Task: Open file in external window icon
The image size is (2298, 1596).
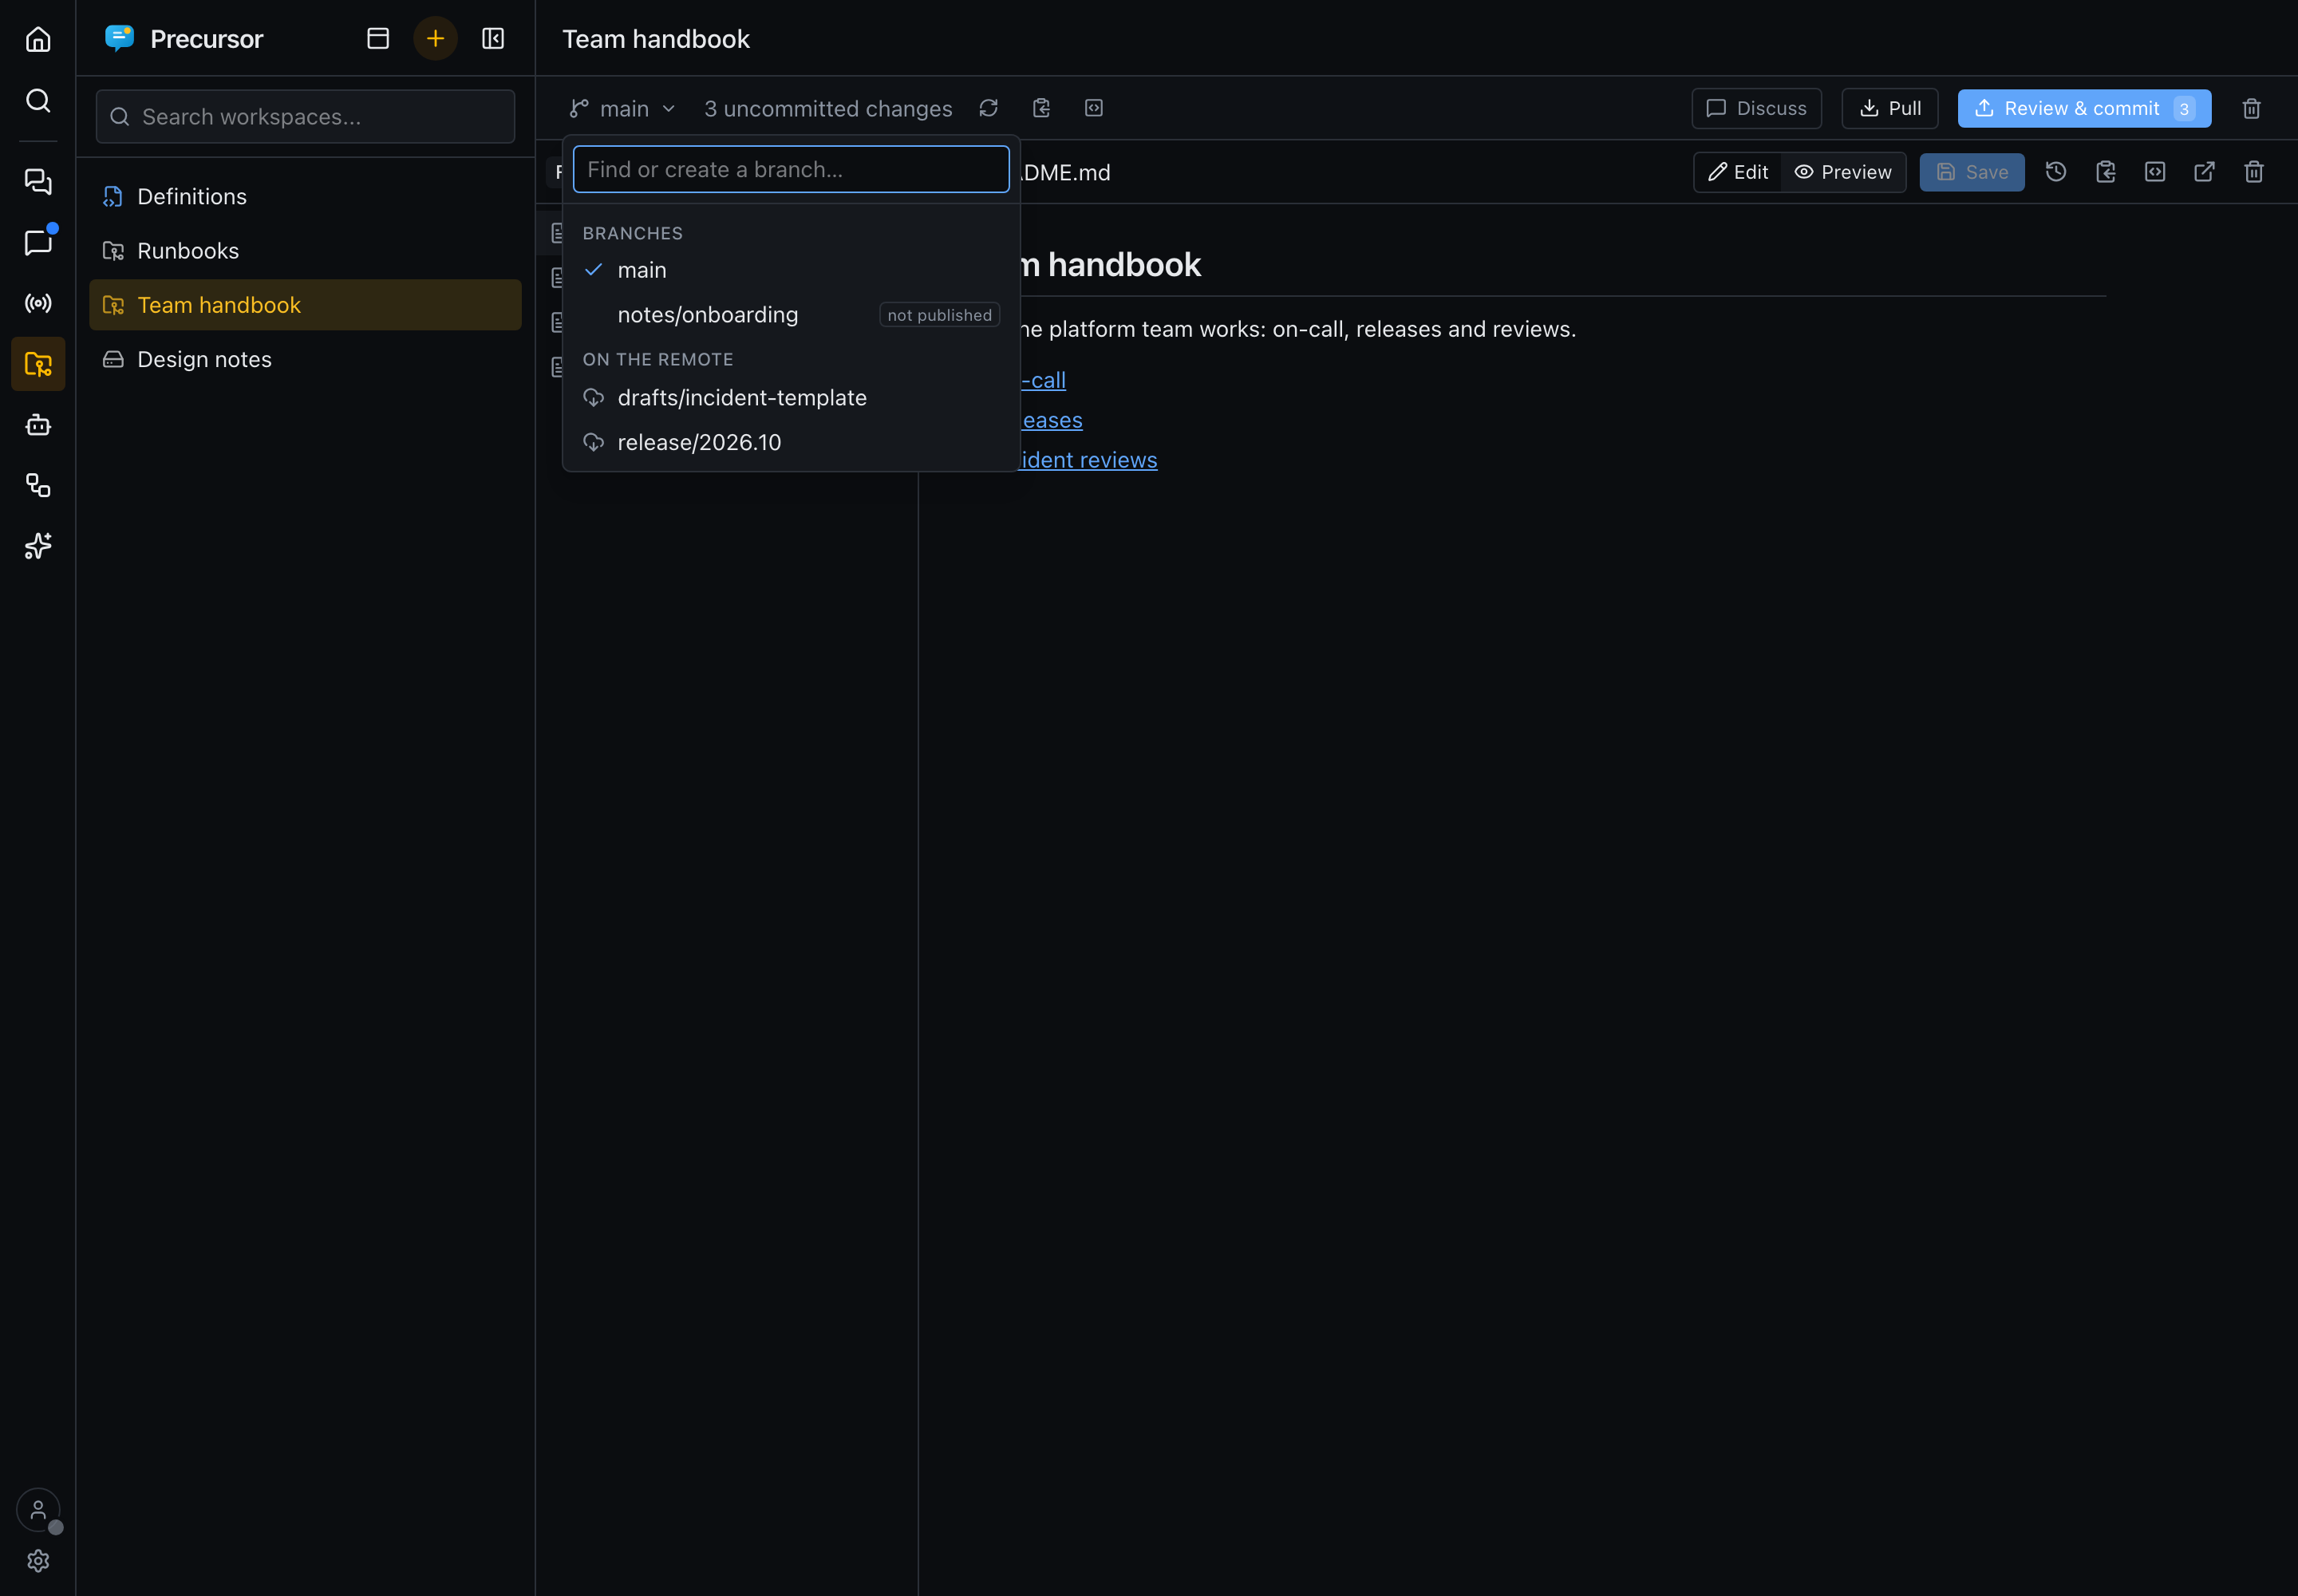Action: 2203,172
